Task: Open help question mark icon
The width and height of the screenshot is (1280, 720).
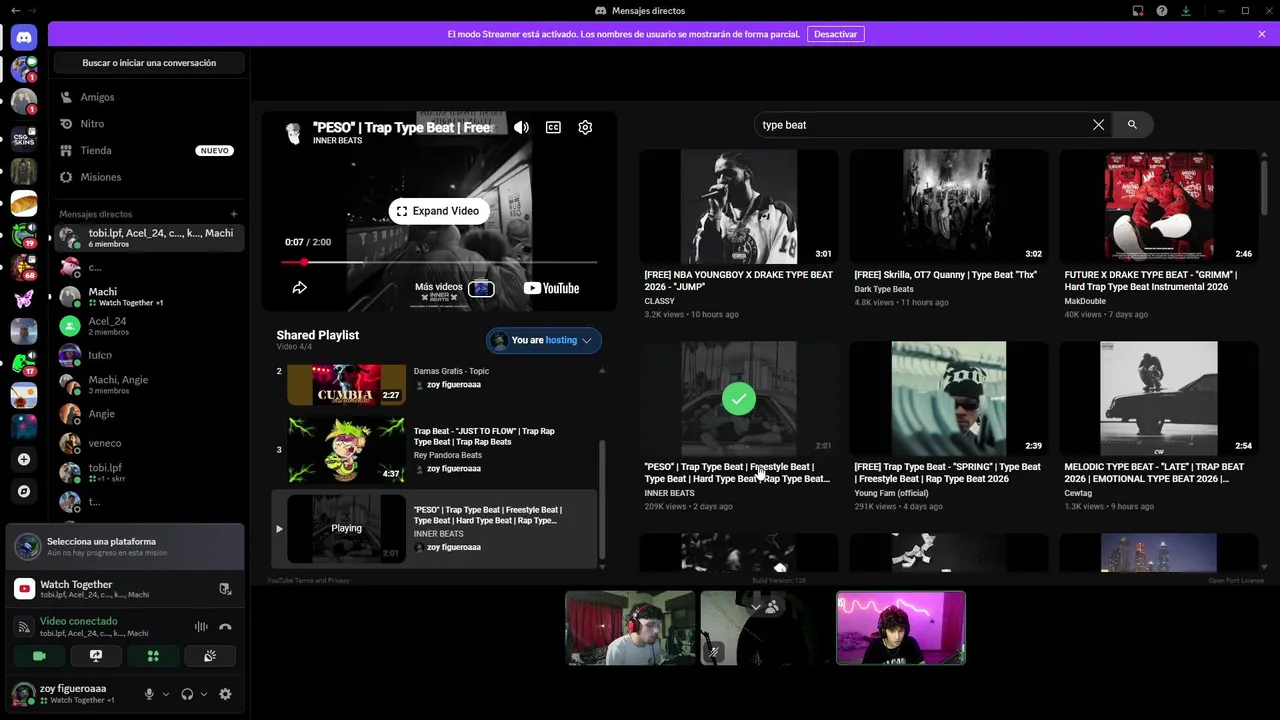Action: [x=1162, y=11]
